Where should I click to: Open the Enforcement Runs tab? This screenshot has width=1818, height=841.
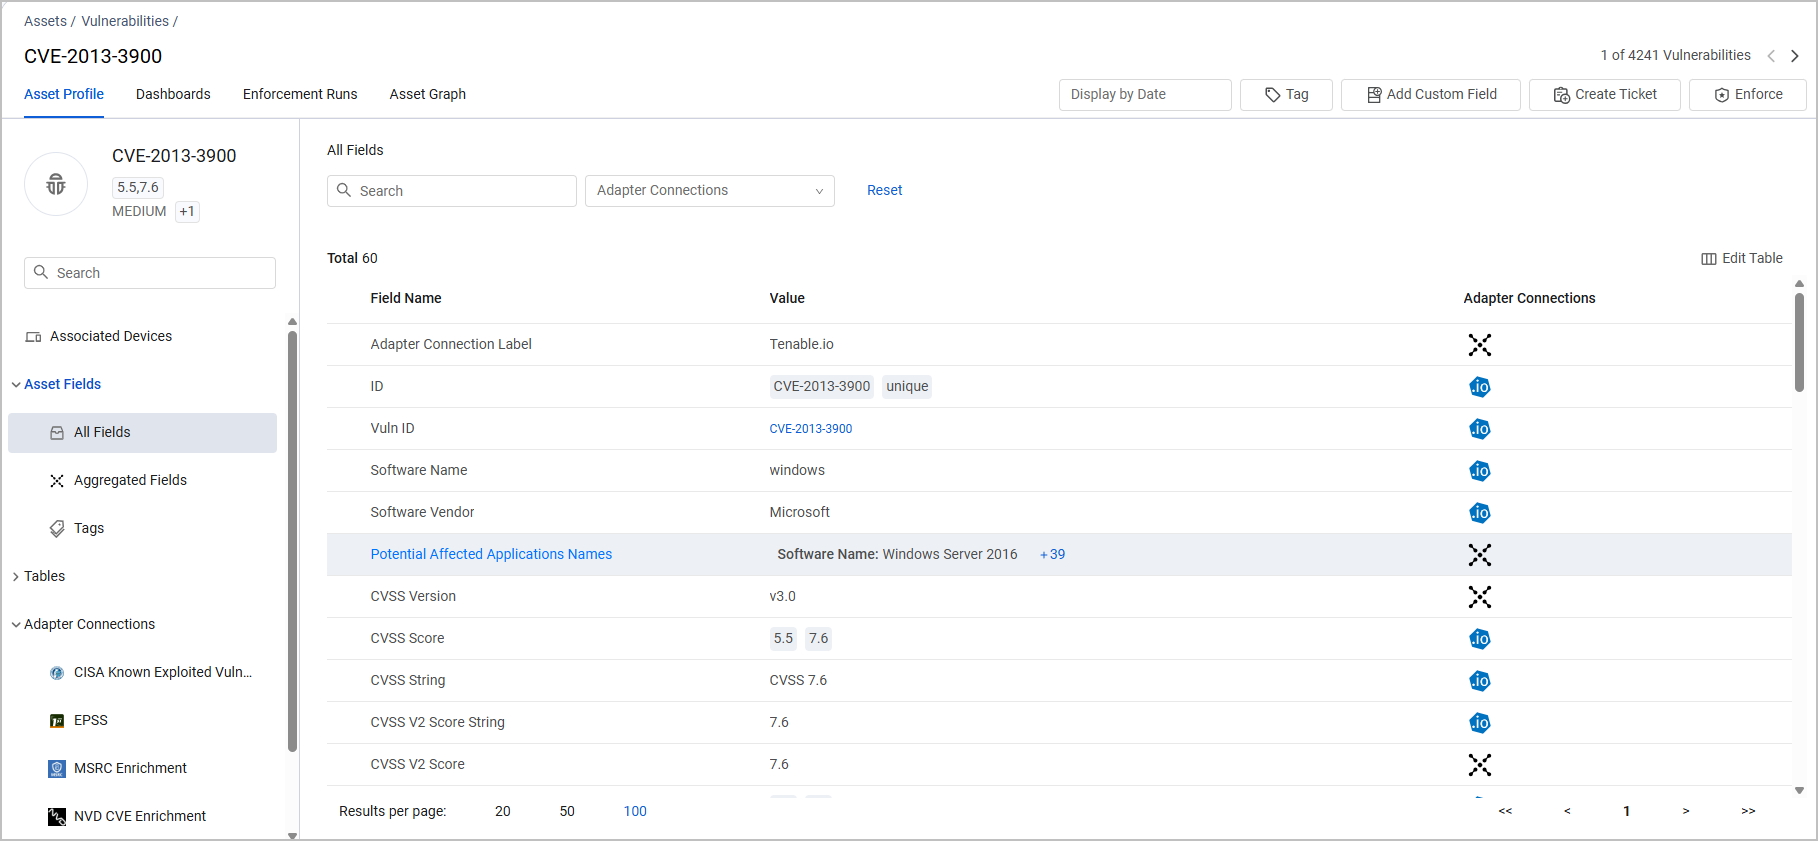point(300,94)
